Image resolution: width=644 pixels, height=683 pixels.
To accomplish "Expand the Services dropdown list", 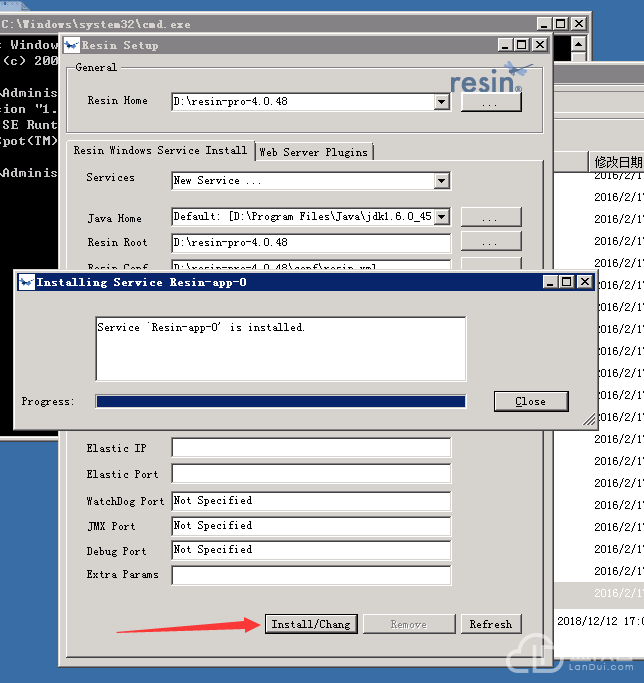I will 441,181.
